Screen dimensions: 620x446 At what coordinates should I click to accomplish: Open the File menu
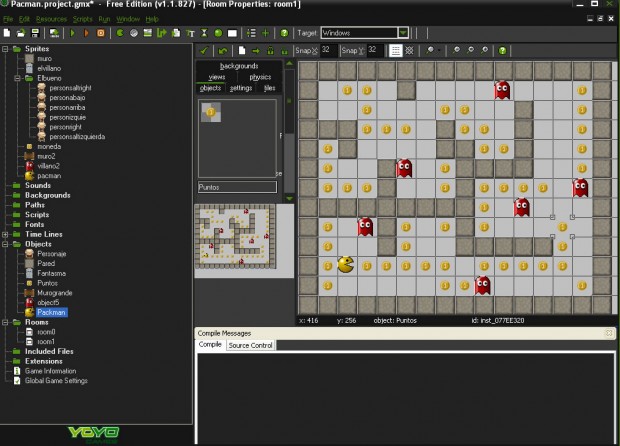click(8, 19)
